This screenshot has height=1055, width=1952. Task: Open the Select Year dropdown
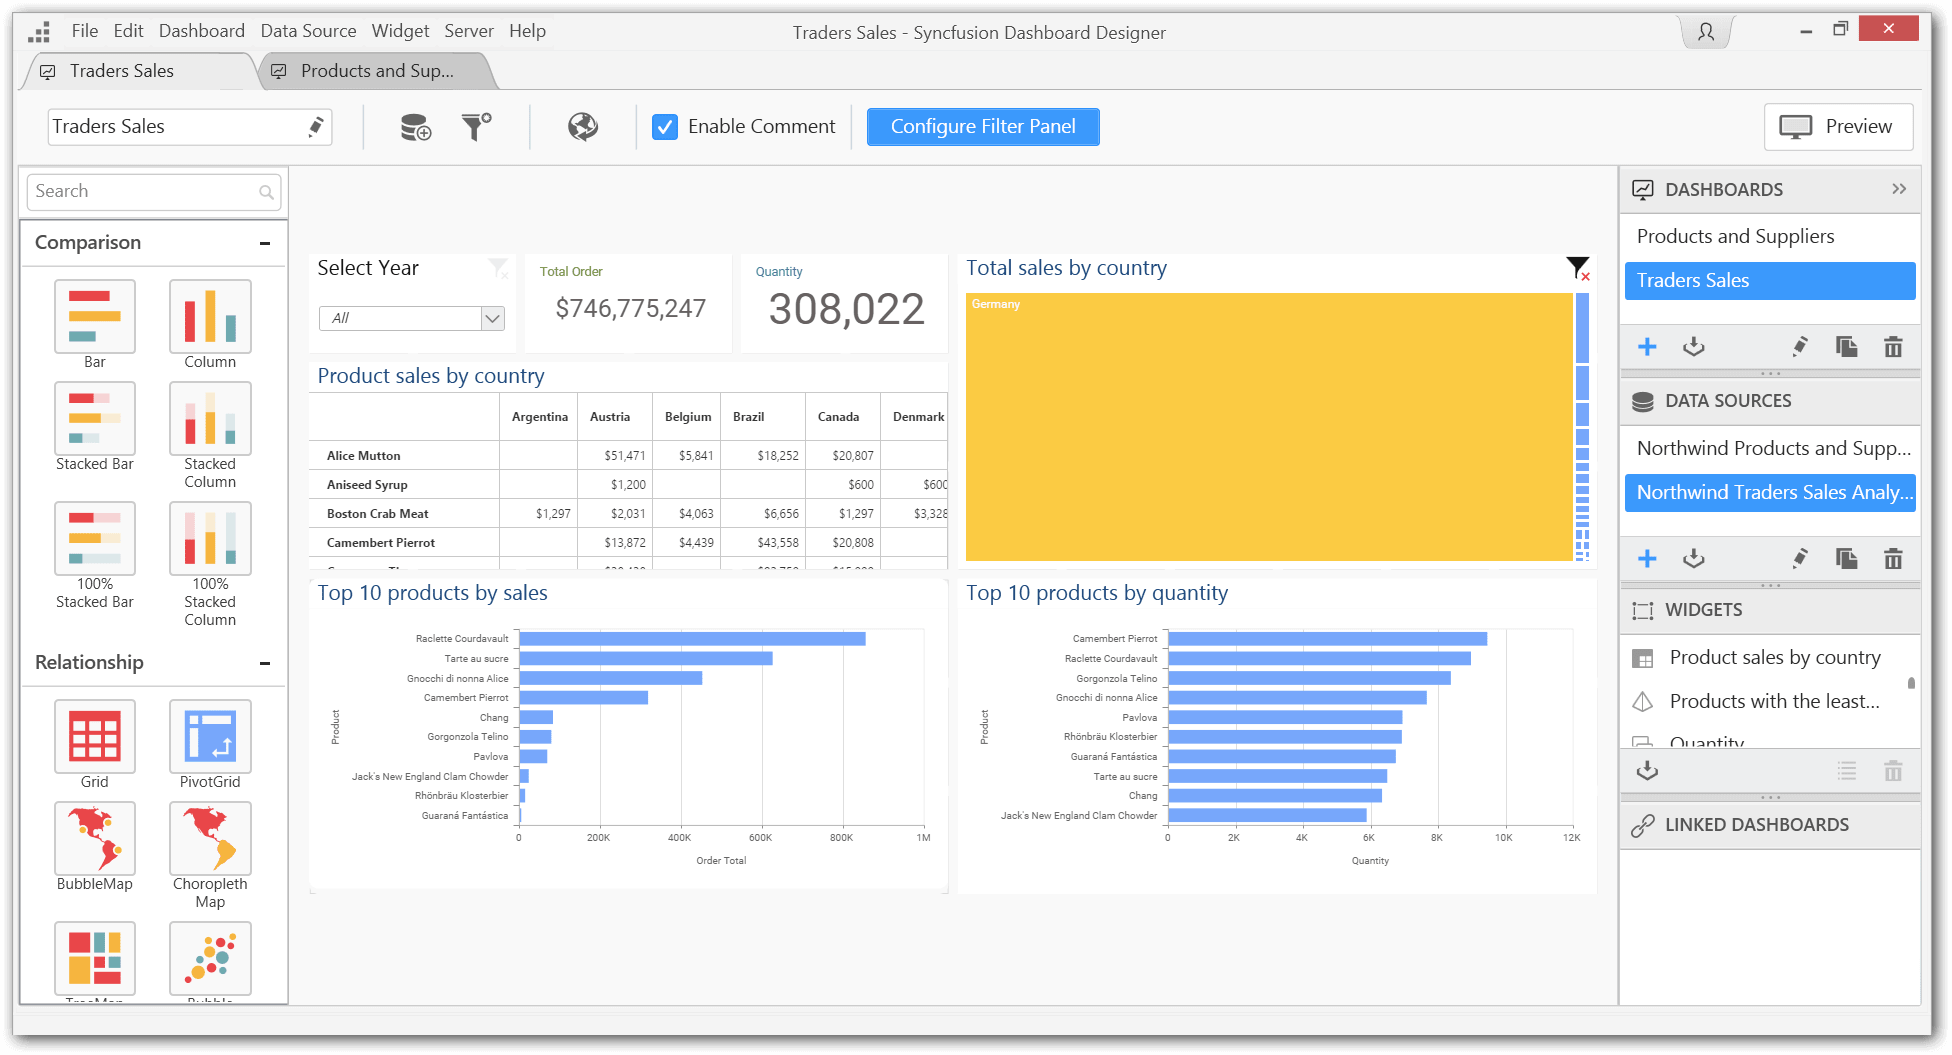tap(492, 318)
